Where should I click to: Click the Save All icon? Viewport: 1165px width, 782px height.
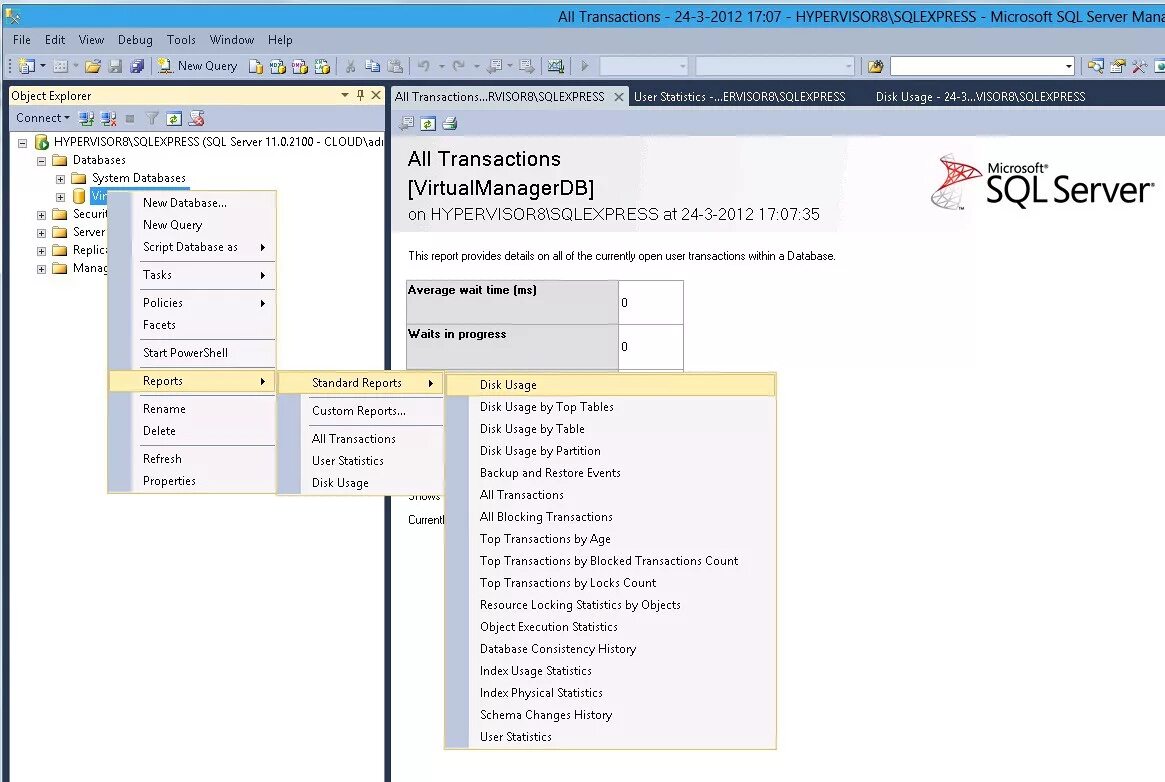pos(137,66)
